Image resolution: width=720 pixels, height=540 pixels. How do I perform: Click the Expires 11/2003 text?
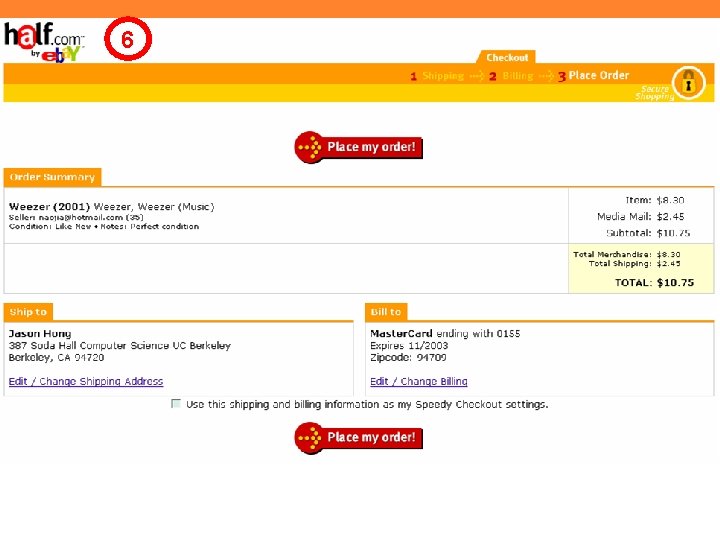click(409, 345)
